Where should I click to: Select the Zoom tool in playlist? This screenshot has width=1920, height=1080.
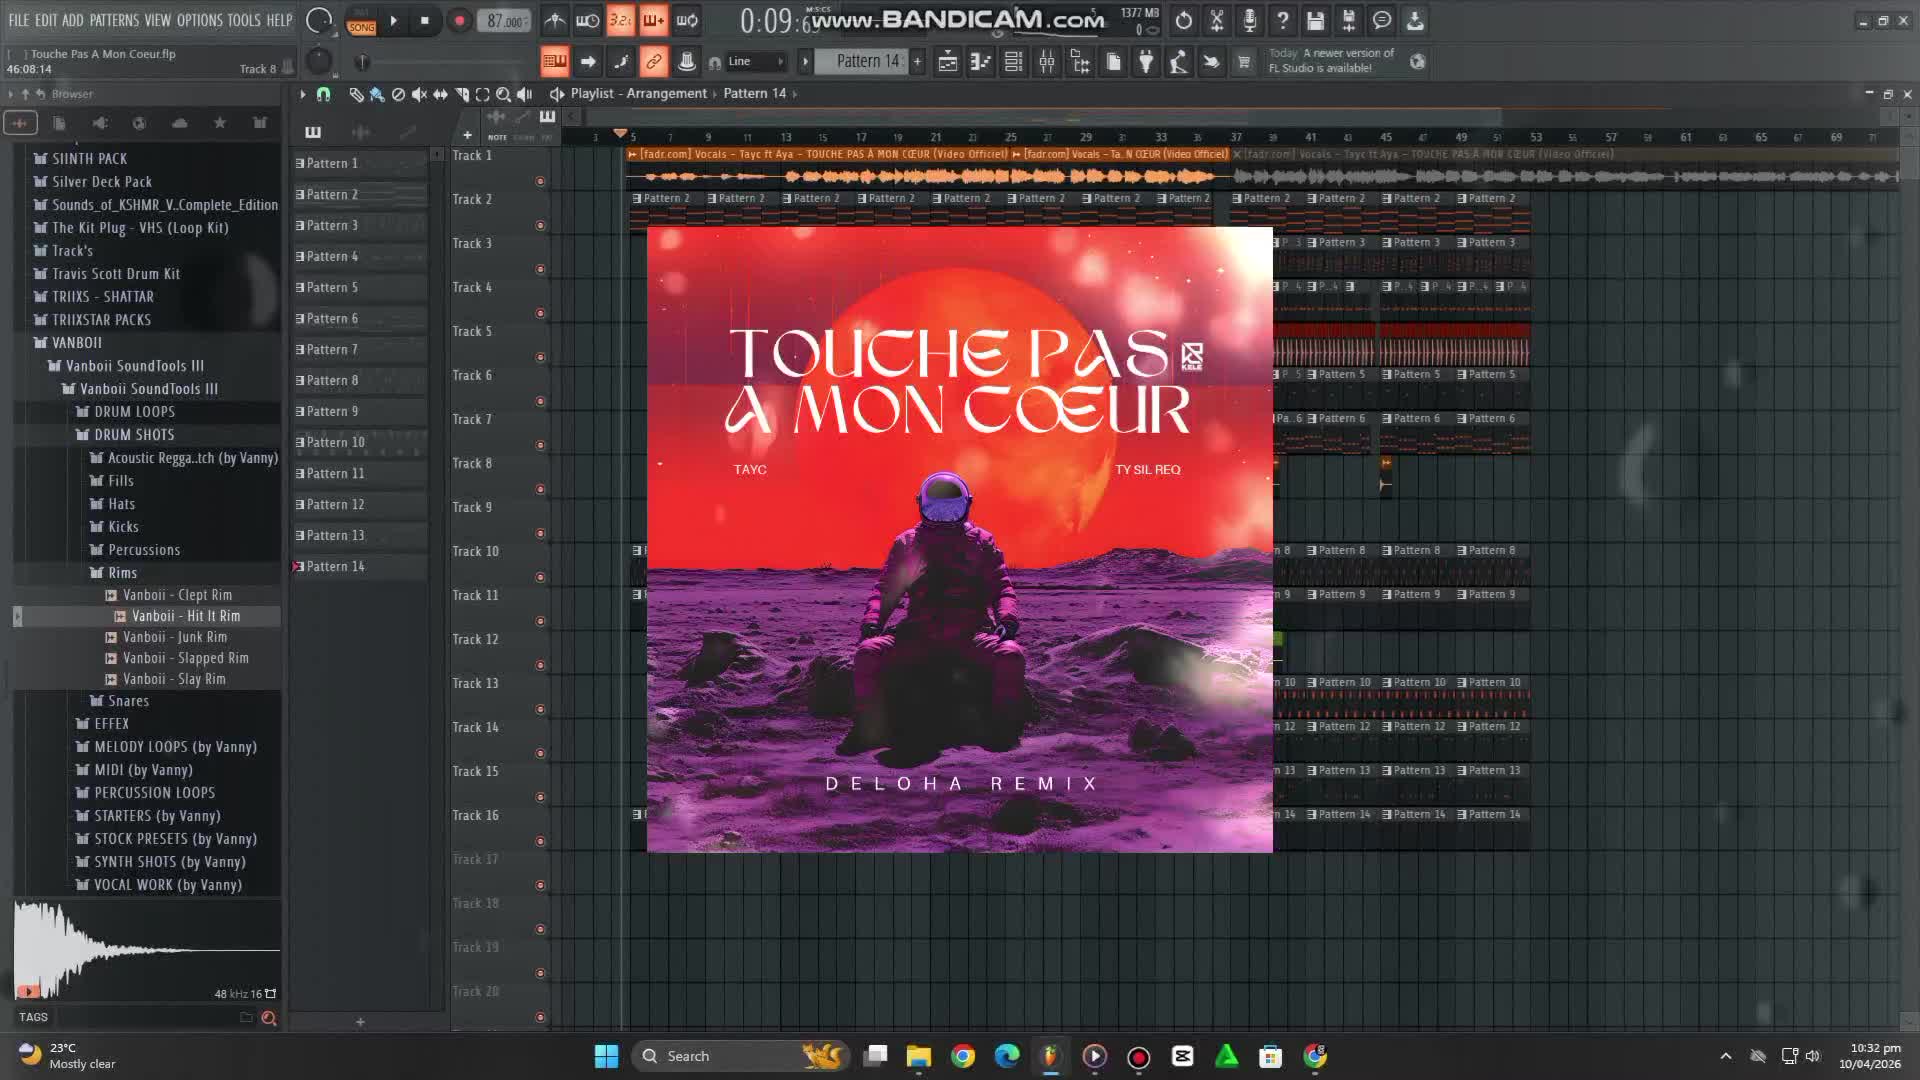503,94
